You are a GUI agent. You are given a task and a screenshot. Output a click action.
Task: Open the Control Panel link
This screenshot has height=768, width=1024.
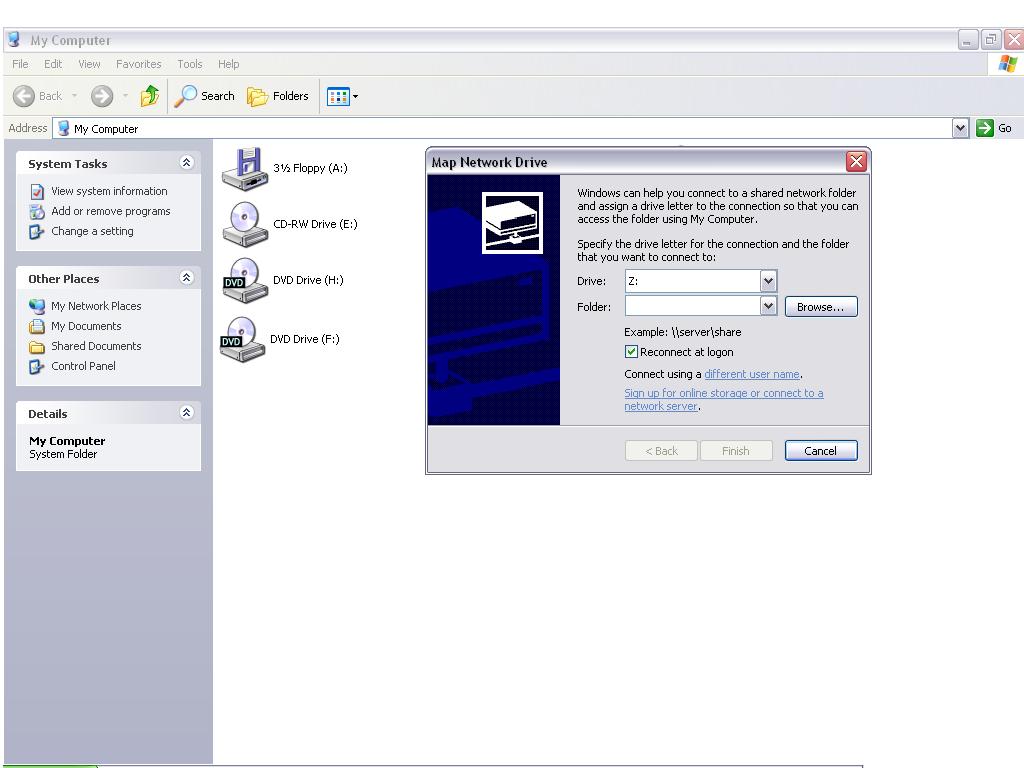[x=83, y=366]
